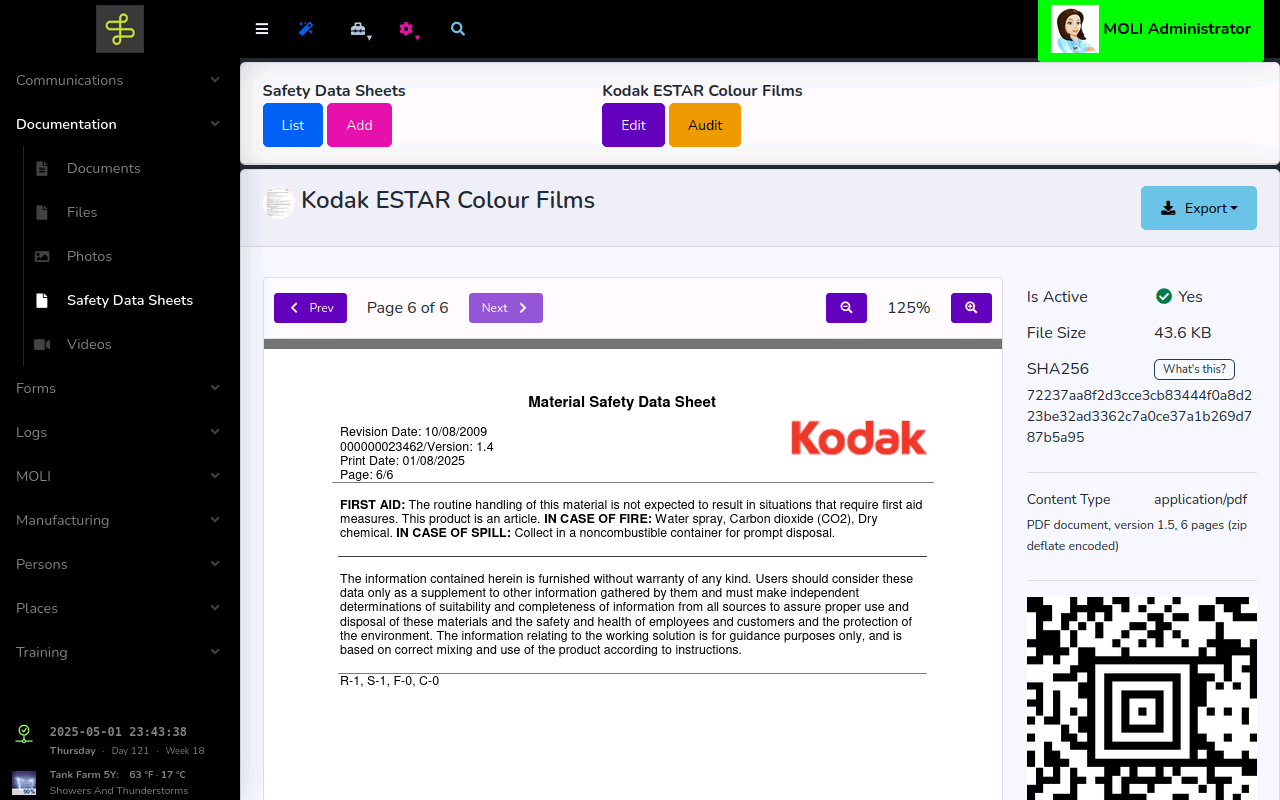Open the magic wand tool icon
This screenshot has height=800, width=1280.
coord(306,29)
